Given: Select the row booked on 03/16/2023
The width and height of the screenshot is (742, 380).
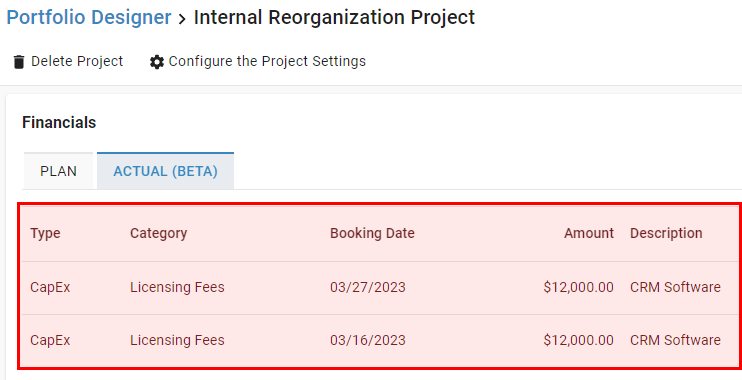Looking at the screenshot, I should (x=380, y=341).
